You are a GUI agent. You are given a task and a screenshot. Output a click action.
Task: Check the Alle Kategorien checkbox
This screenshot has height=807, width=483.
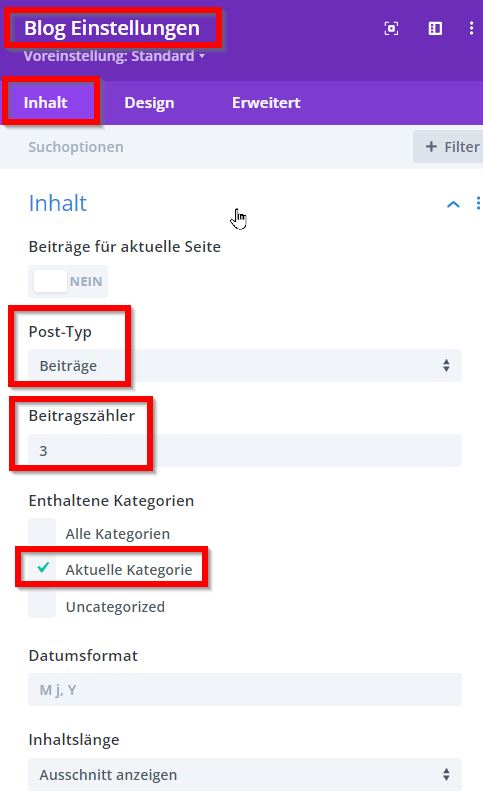coord(42,533)
